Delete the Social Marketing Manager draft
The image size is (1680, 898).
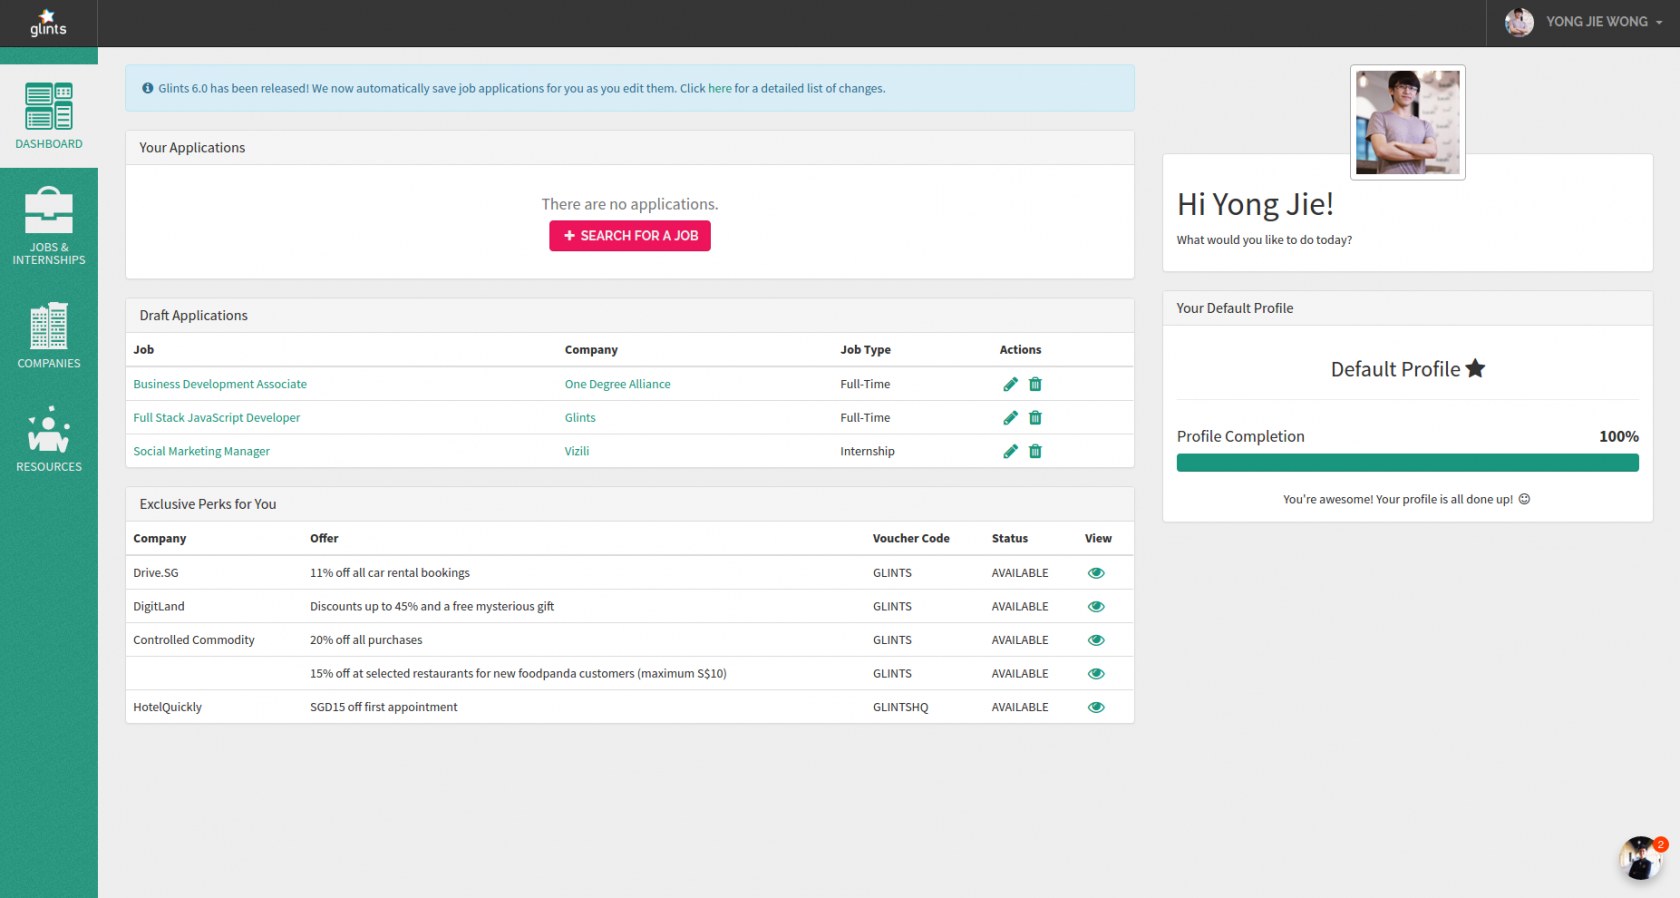[x=1035, y=451]
